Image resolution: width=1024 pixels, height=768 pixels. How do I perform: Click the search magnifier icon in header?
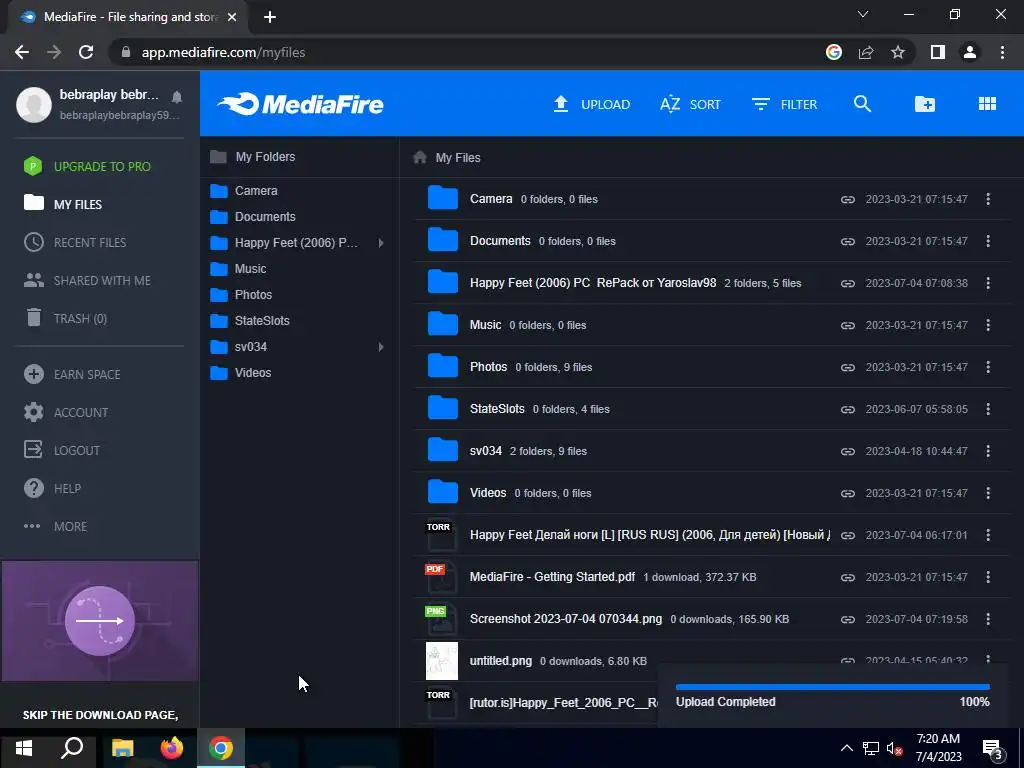point(862,104)
